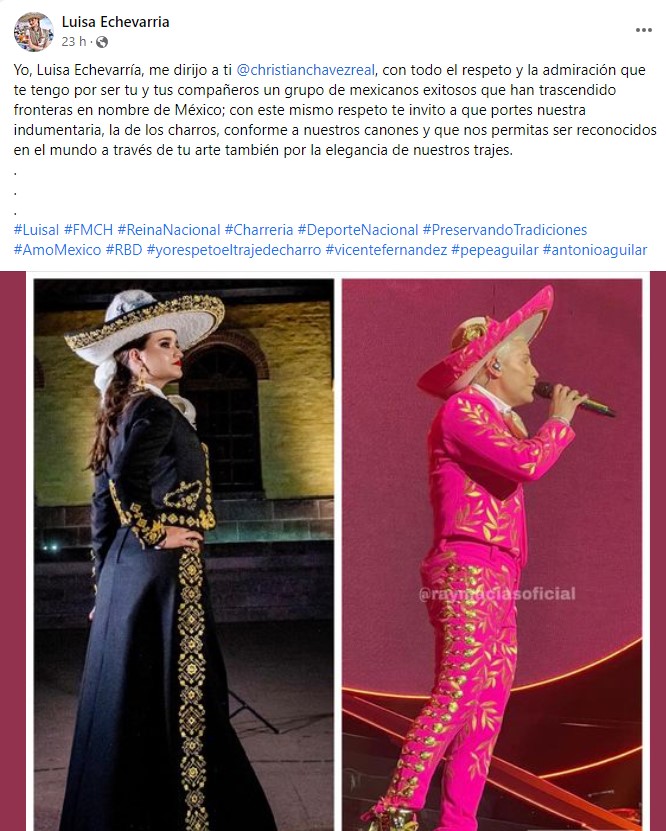Open the #FMCH hashtag
This screenshot has height=831, width=666.
(x=88, y=229)
